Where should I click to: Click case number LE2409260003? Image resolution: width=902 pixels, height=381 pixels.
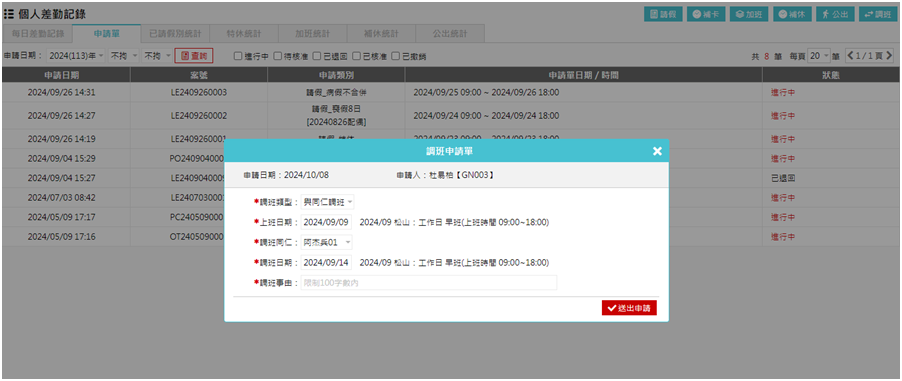(x=198, y=92)
